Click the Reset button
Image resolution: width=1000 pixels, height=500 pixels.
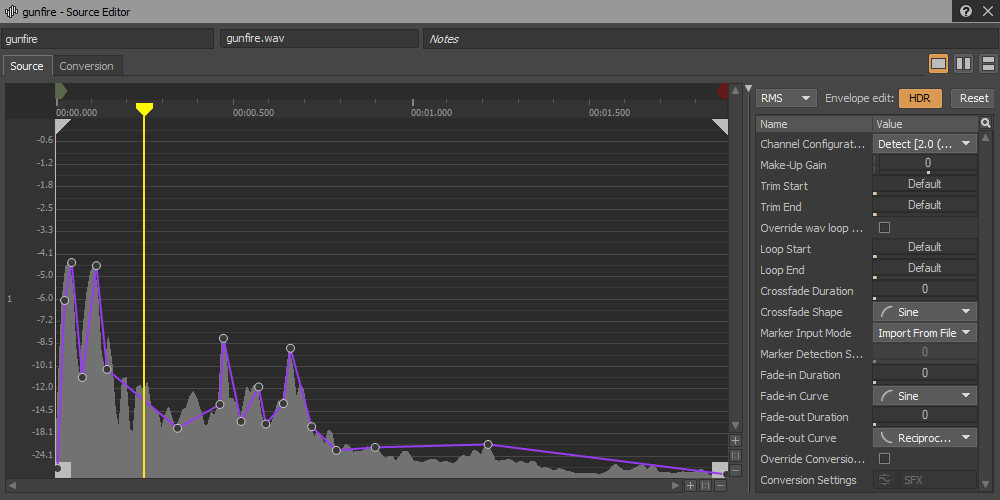[973, 98]
